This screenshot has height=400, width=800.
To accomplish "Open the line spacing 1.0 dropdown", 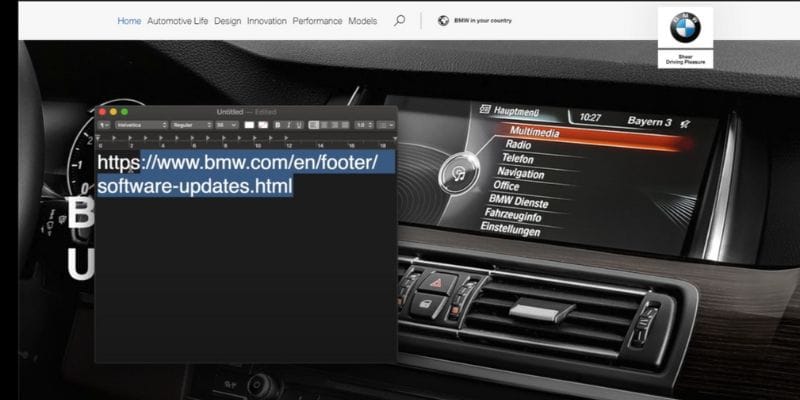I will tap(364, 125).
